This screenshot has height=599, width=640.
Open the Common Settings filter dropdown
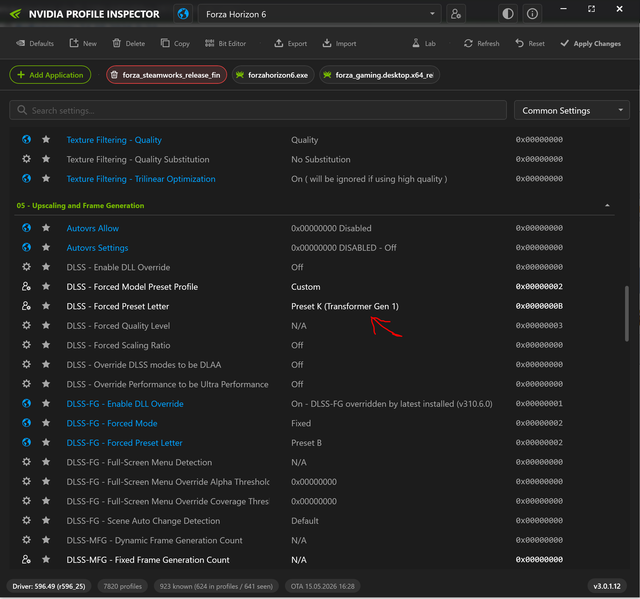[x=571, y=110]
